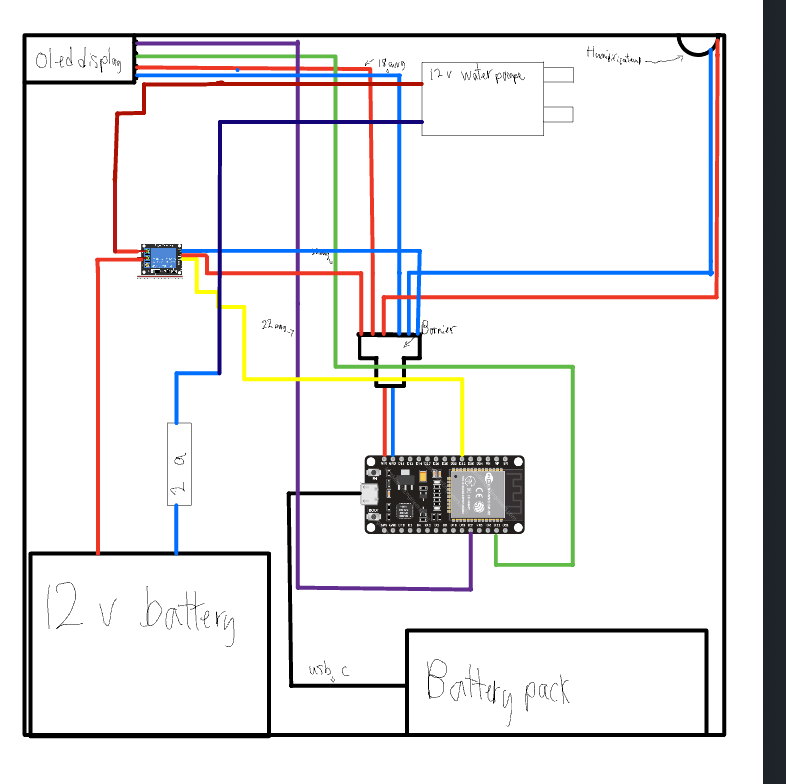Click the upper water pump outlet
This screenshot has width=786, height=784.
558,76
